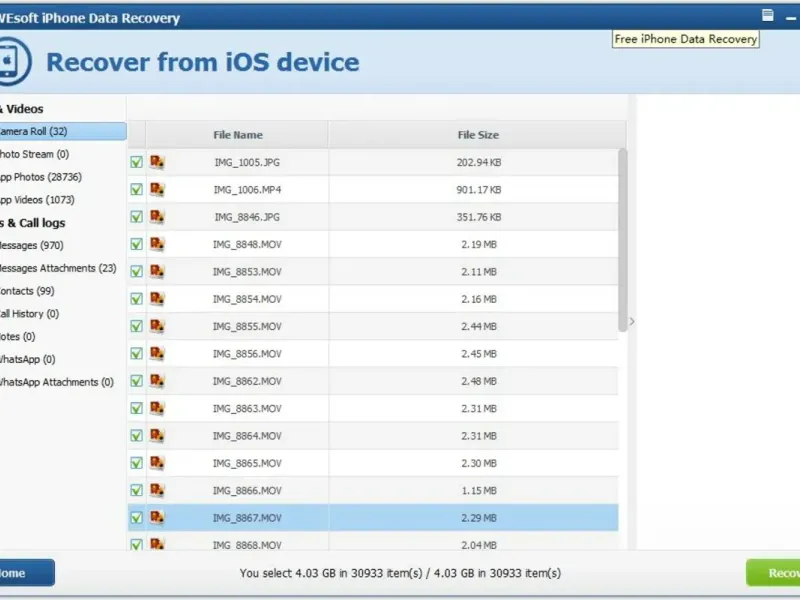
Task: Click the file icon beside IMG_8867.MOV
Action: [157, 518]
